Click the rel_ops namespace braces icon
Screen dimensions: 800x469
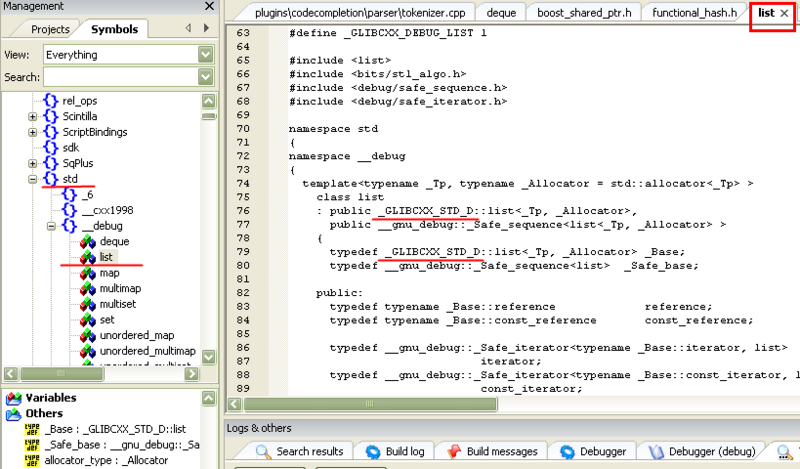tap(51, 101)
